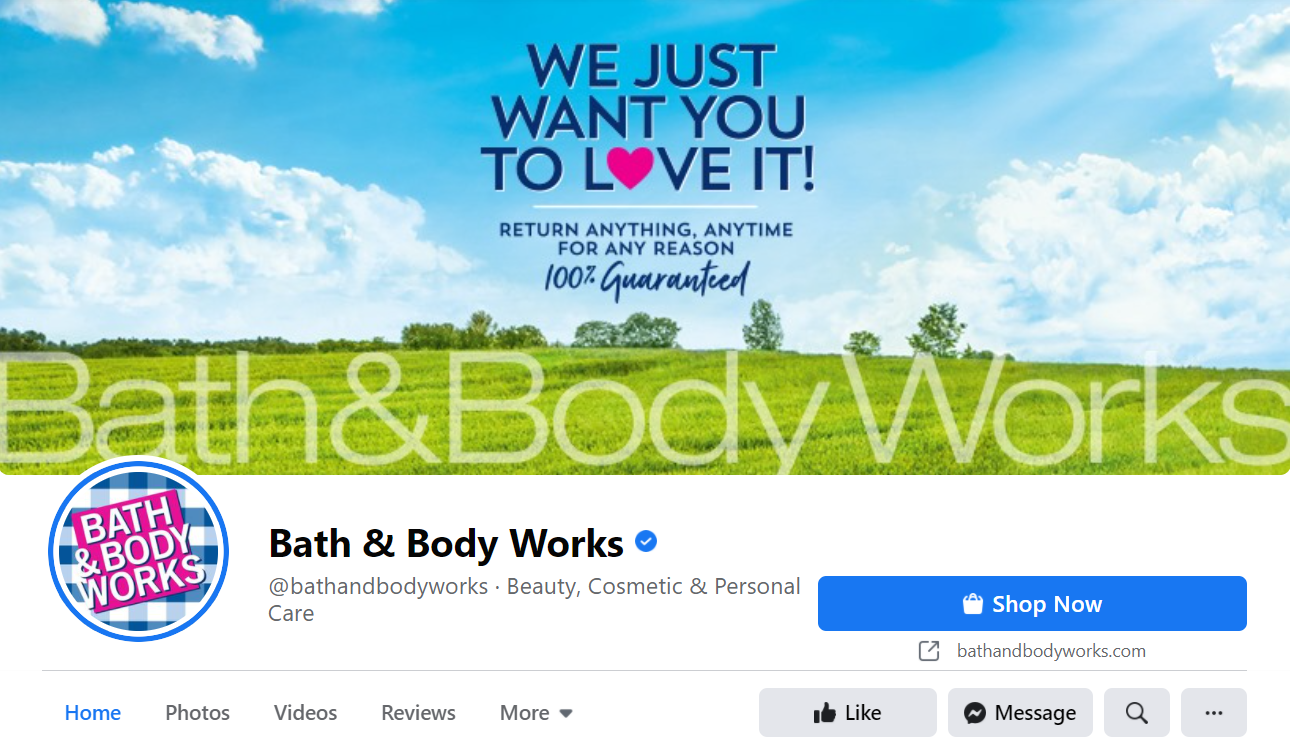
Task: Like the Bath & Body Works page
Action: [x=848, y=713]
